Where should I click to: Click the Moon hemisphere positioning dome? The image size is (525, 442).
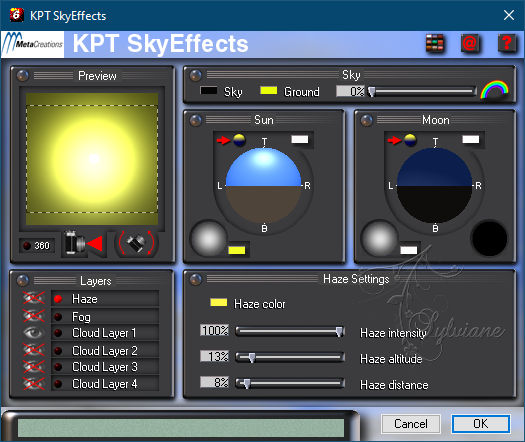435,185
